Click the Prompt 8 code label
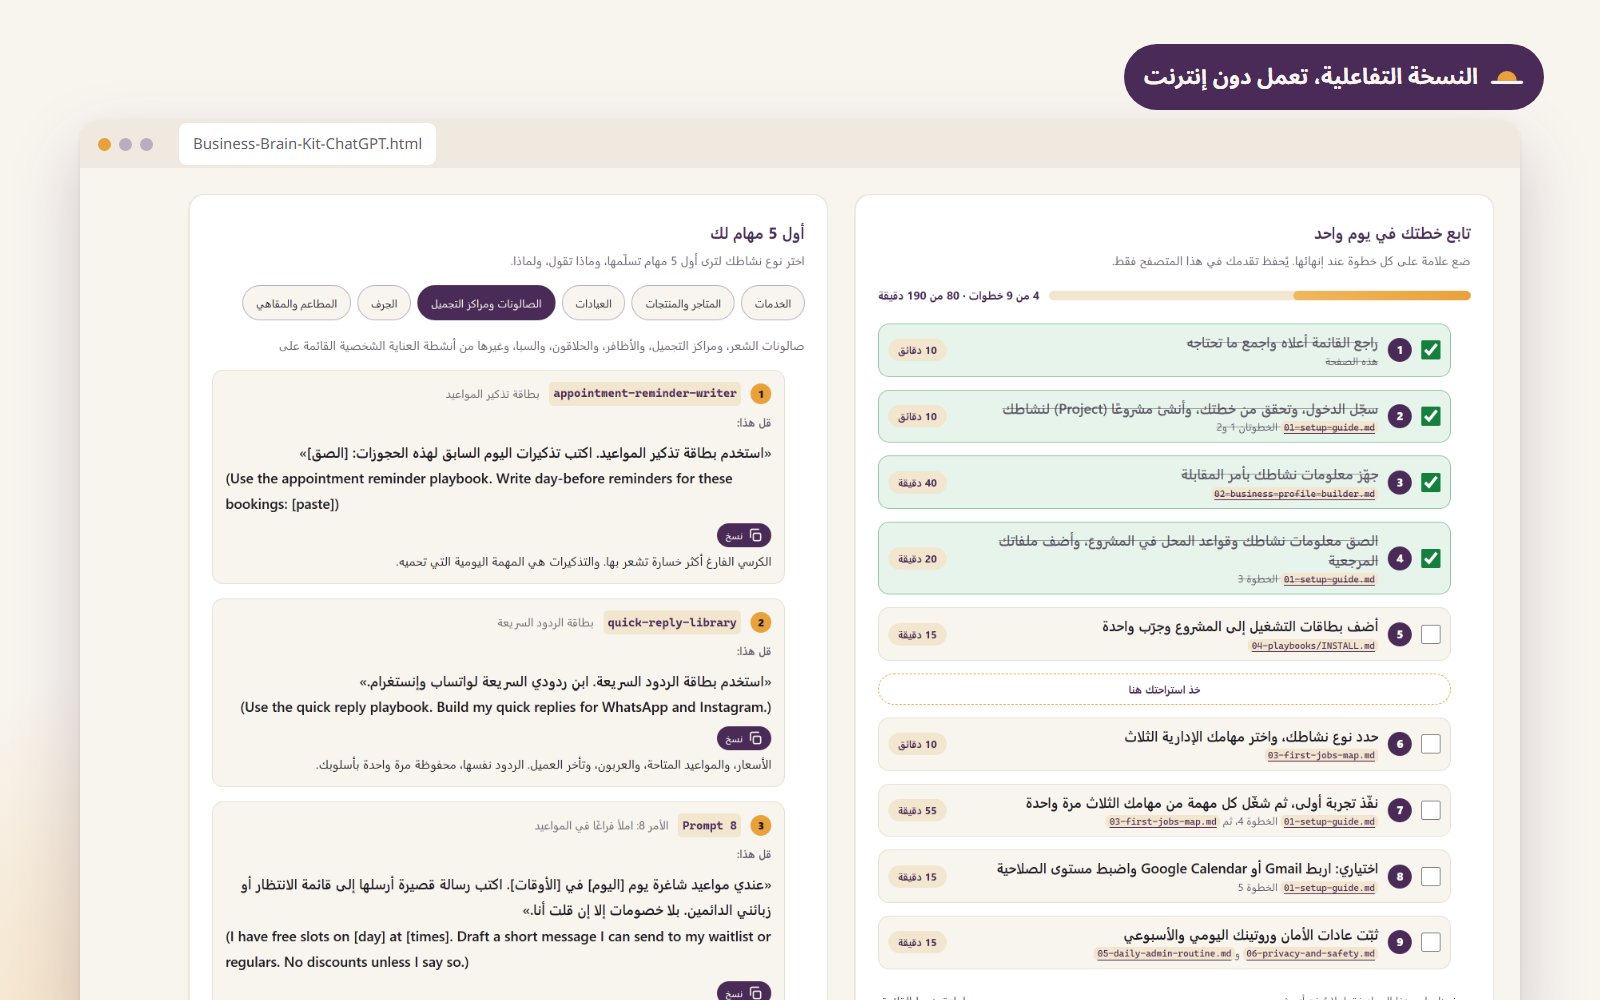The width and height of the screenshot is (1600, 1000). [709, 826]
